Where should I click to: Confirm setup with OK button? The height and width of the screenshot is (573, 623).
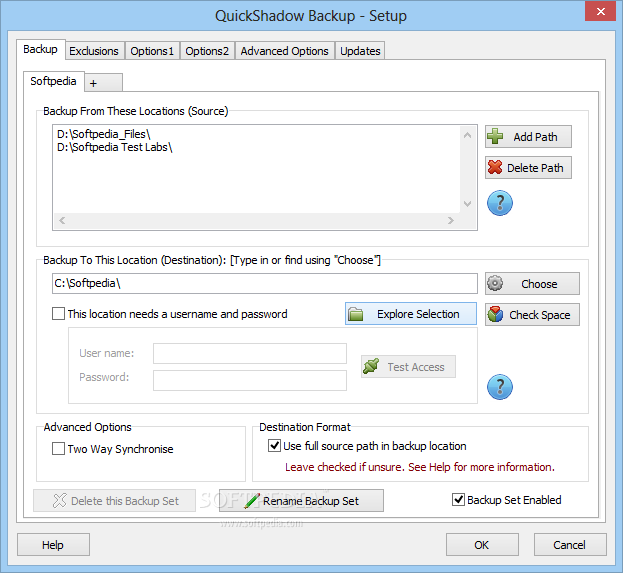click(x=482, y=544)
